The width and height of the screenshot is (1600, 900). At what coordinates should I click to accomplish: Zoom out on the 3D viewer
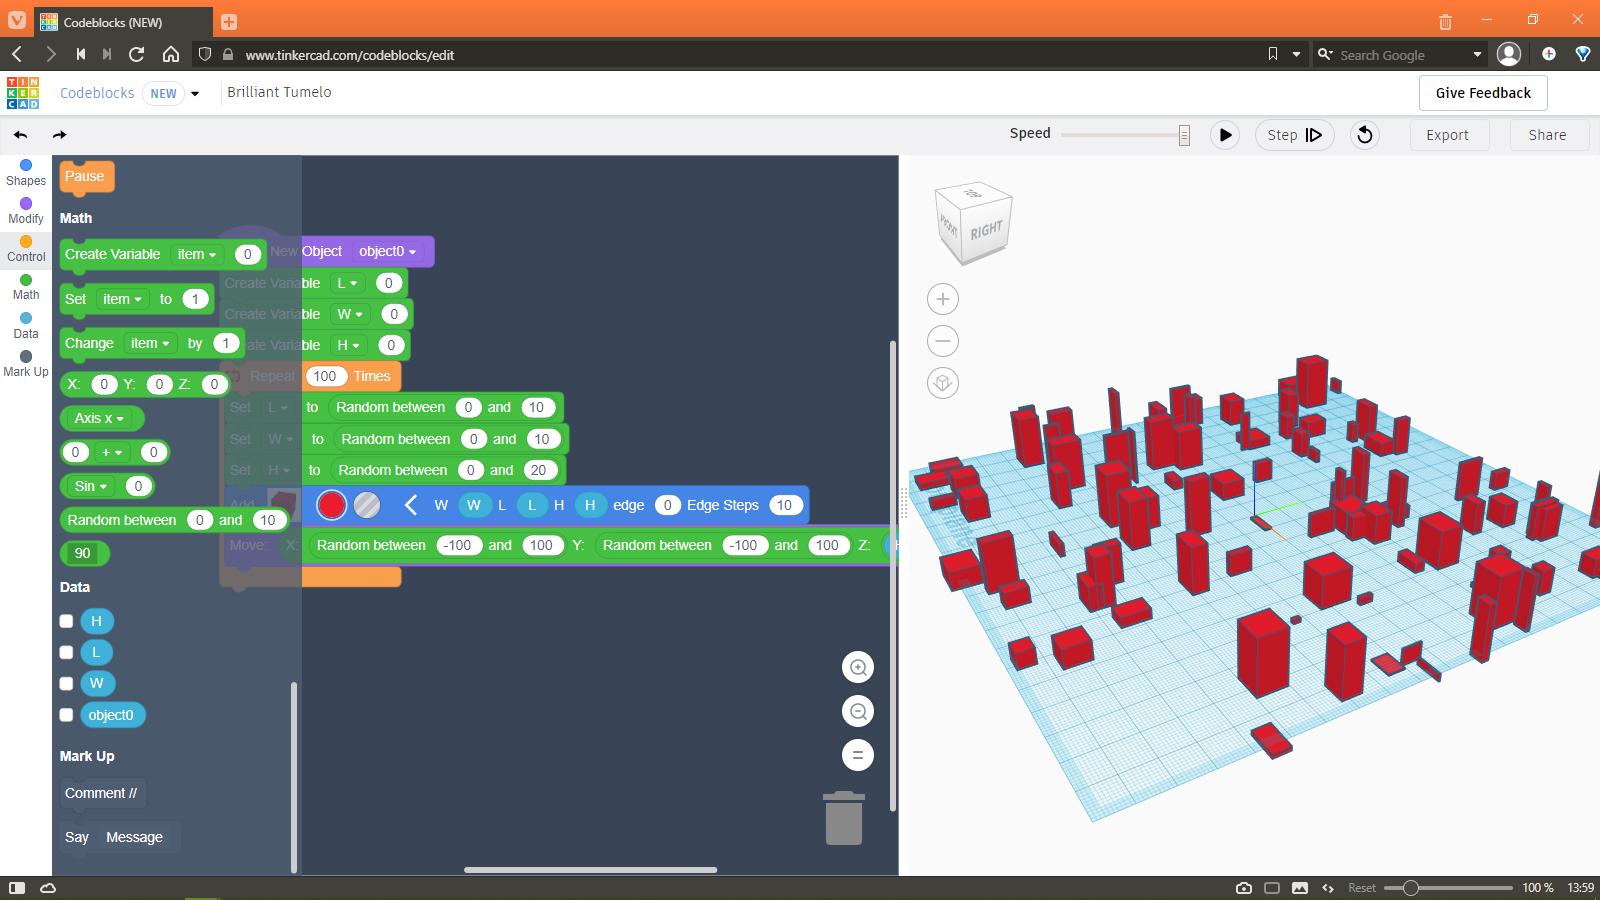943,341
